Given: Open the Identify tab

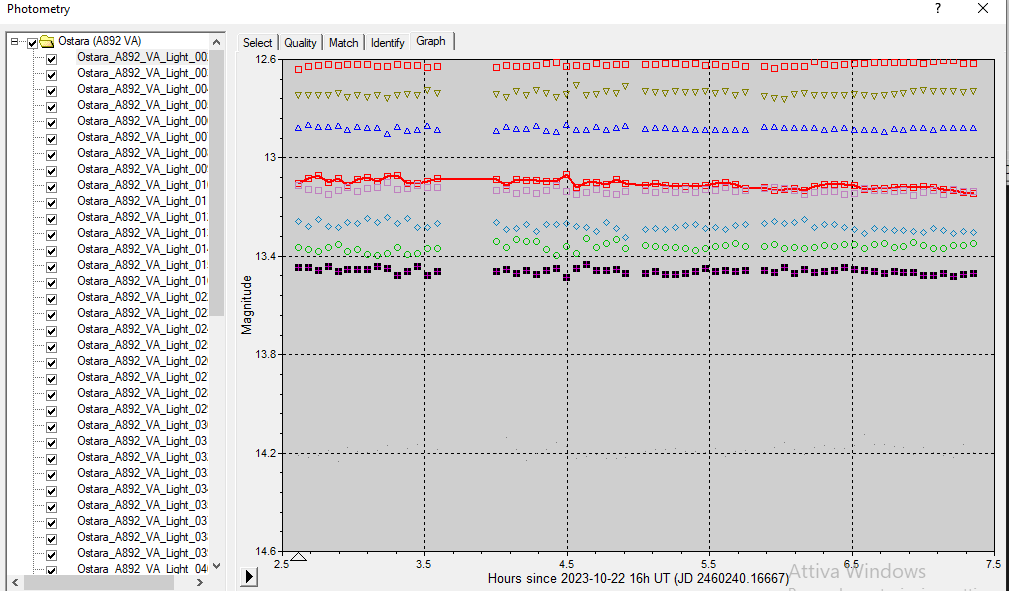Looking at the screenshot, I should (387, 42).
